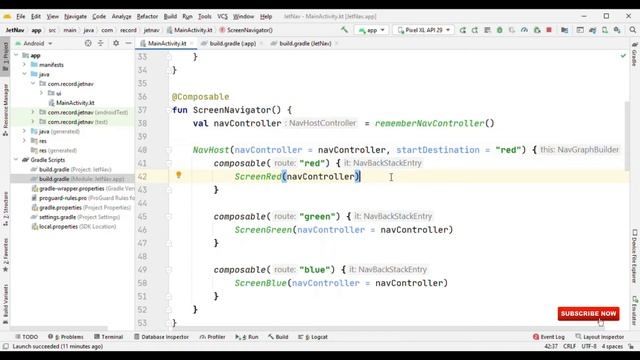Hide the Project panel with minus icon
This screenshot has width=640, height=360.
tap(128, 43)
